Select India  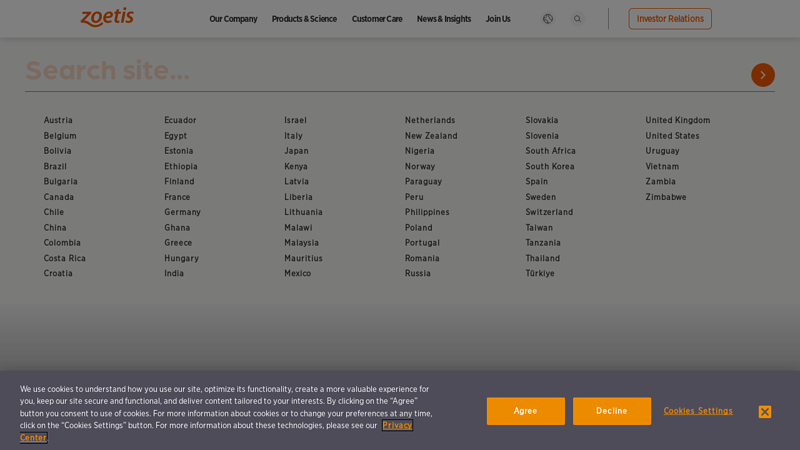click(x=173, y=273)
